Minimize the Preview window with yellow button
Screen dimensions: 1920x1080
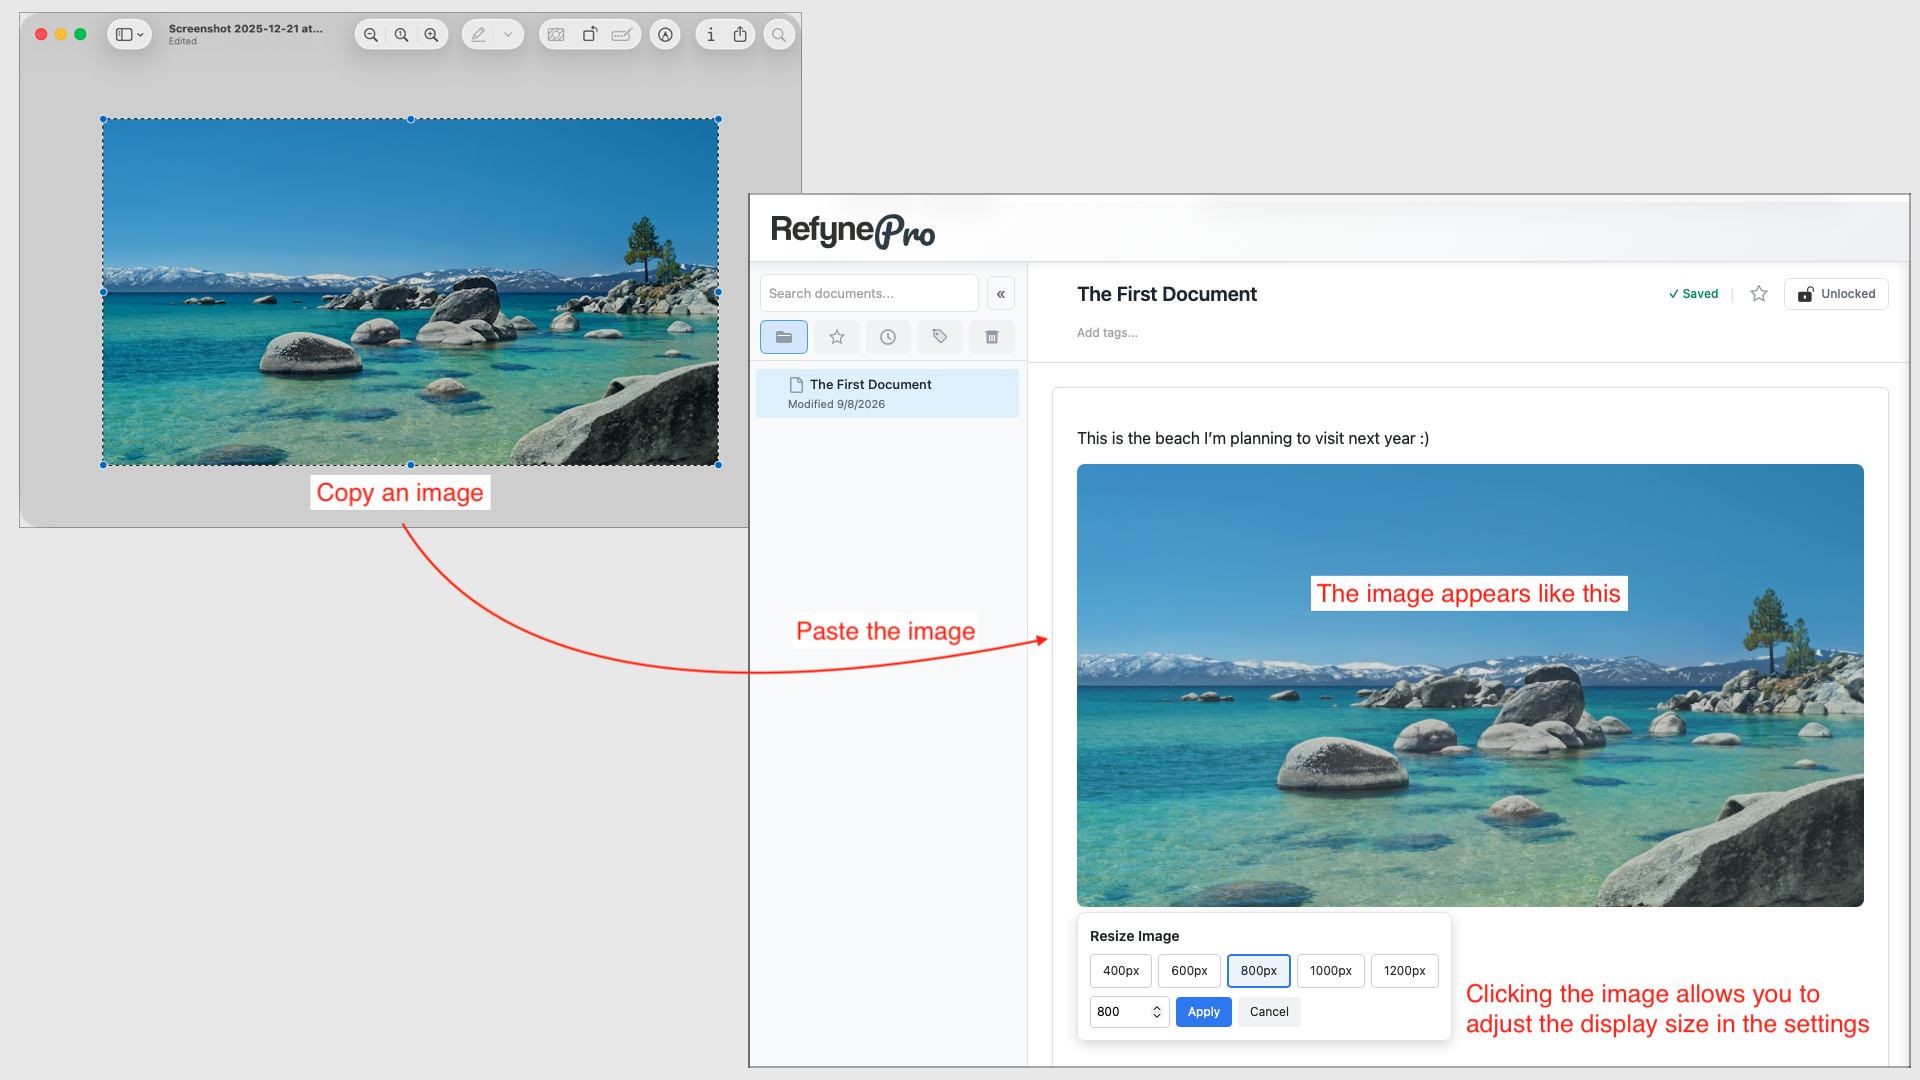coord(61,34)
